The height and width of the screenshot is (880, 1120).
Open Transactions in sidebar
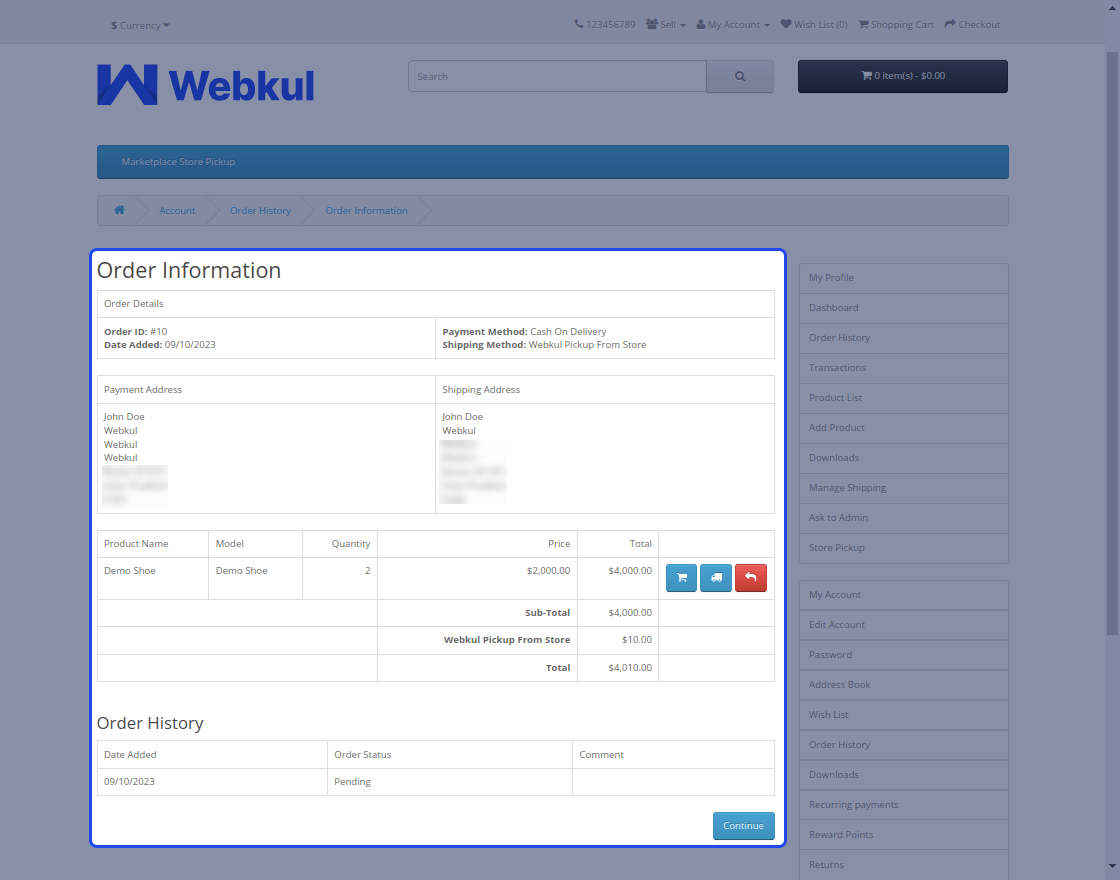click(904, 368)
